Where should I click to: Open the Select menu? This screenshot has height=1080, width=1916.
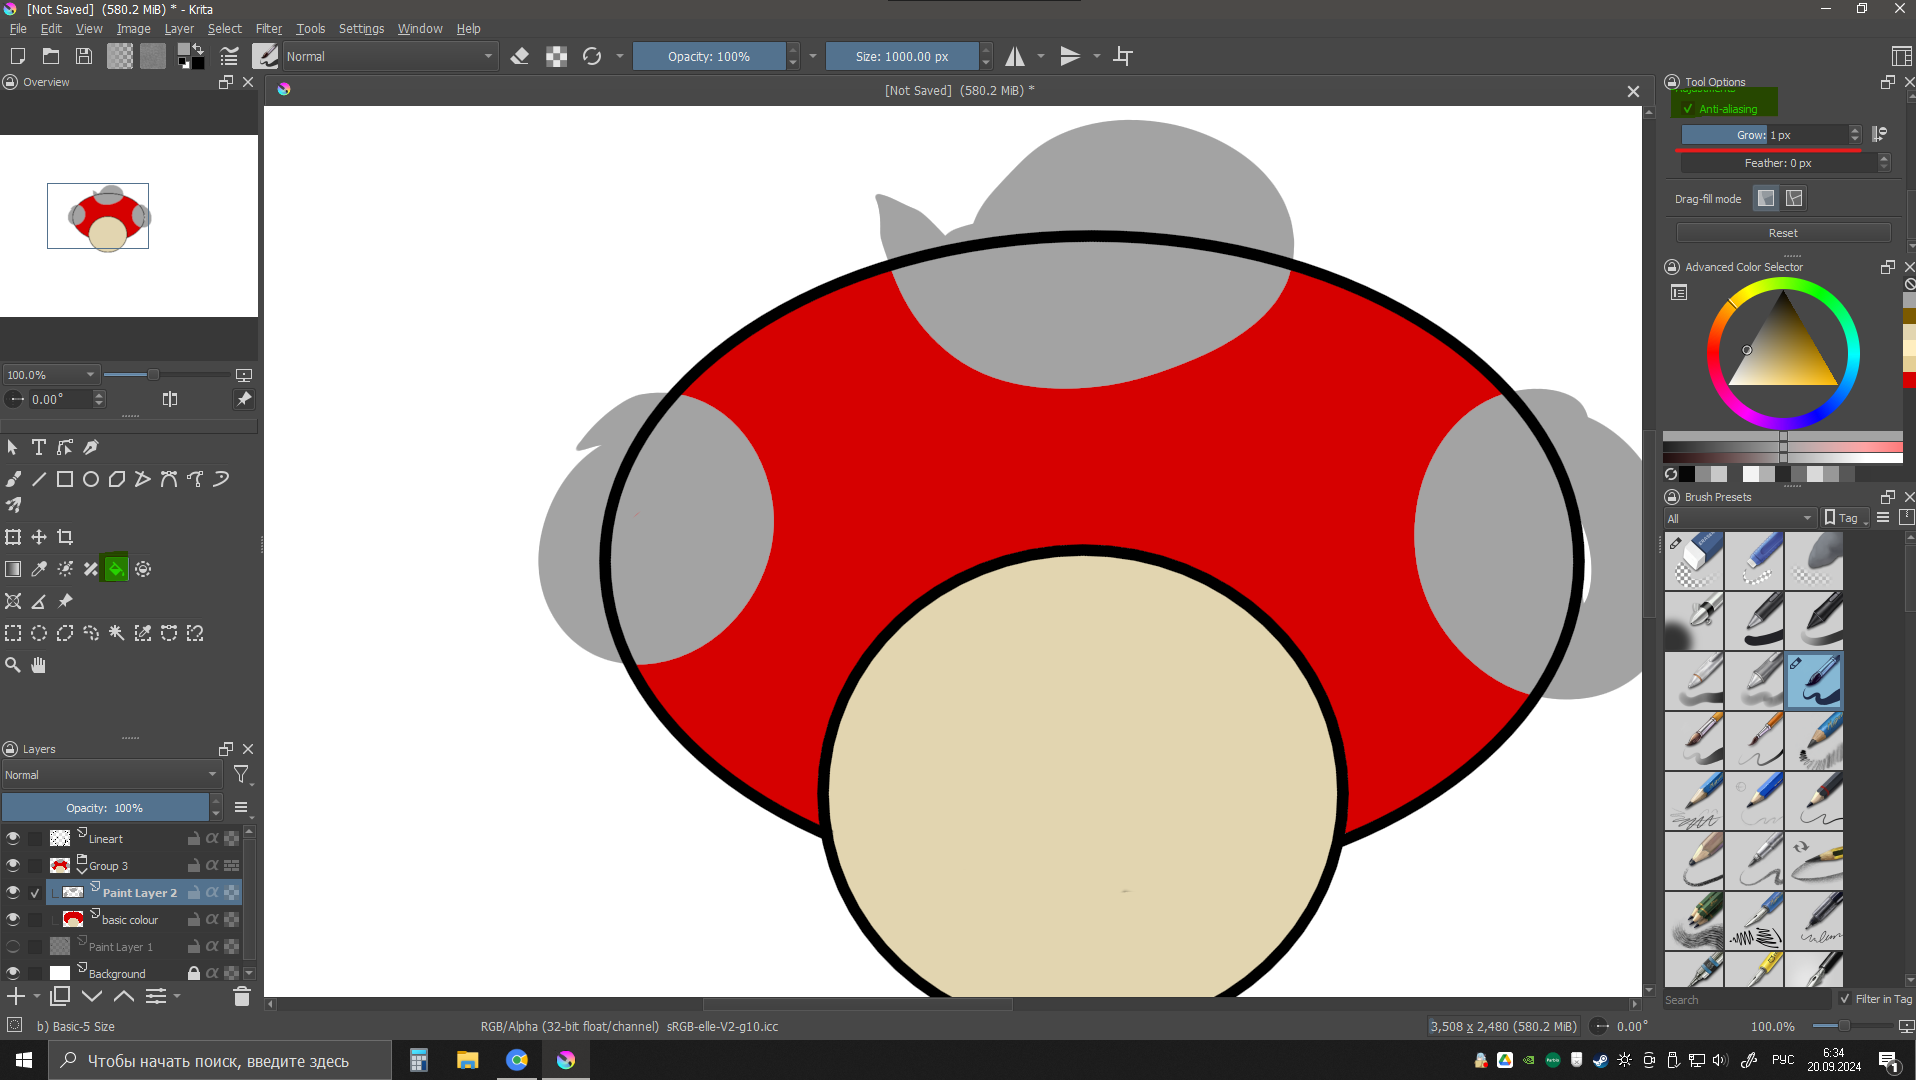pyautogui.click(x=224, y=29)
